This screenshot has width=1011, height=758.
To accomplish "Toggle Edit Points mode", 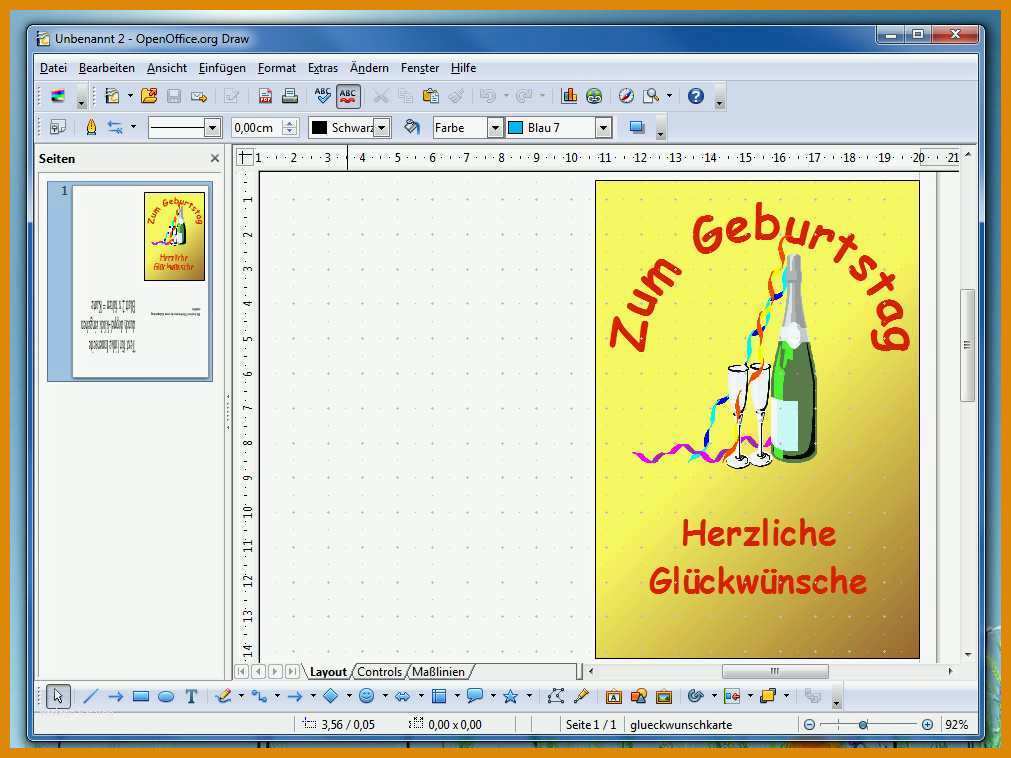I will click(556, 696).
